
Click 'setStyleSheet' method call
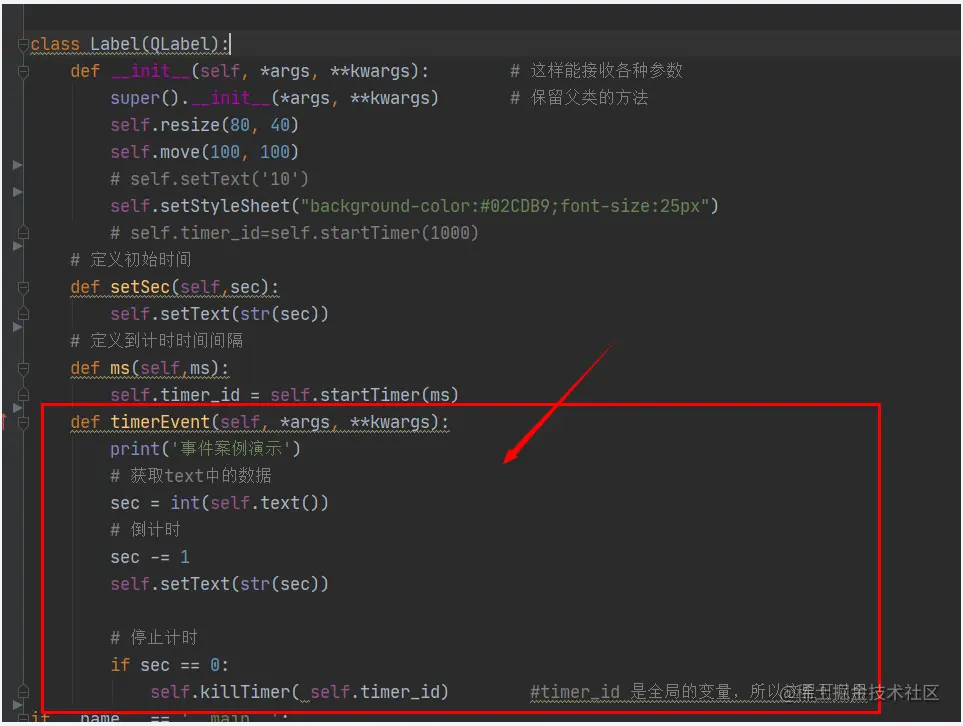click(x=225, y=206)
